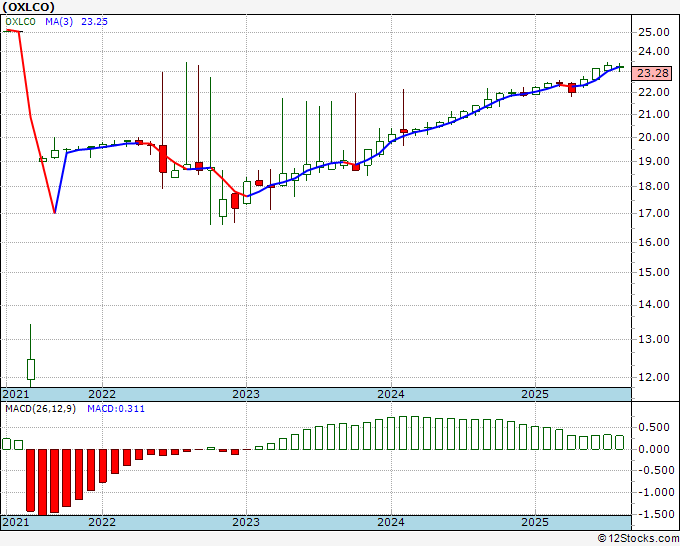Click the 19.00 price axis label
The width and height of the screenshot is (680, 546).
coord(654,161)
